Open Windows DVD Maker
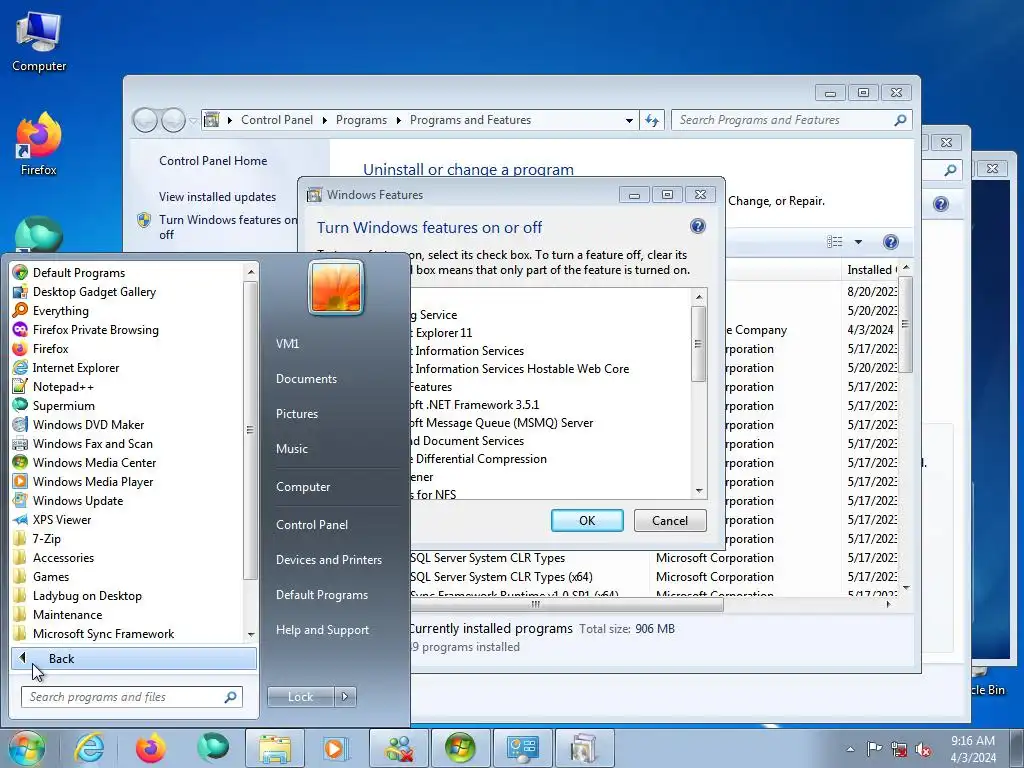The width and height of the screenshot is (1024, 768). click(78, 424)
